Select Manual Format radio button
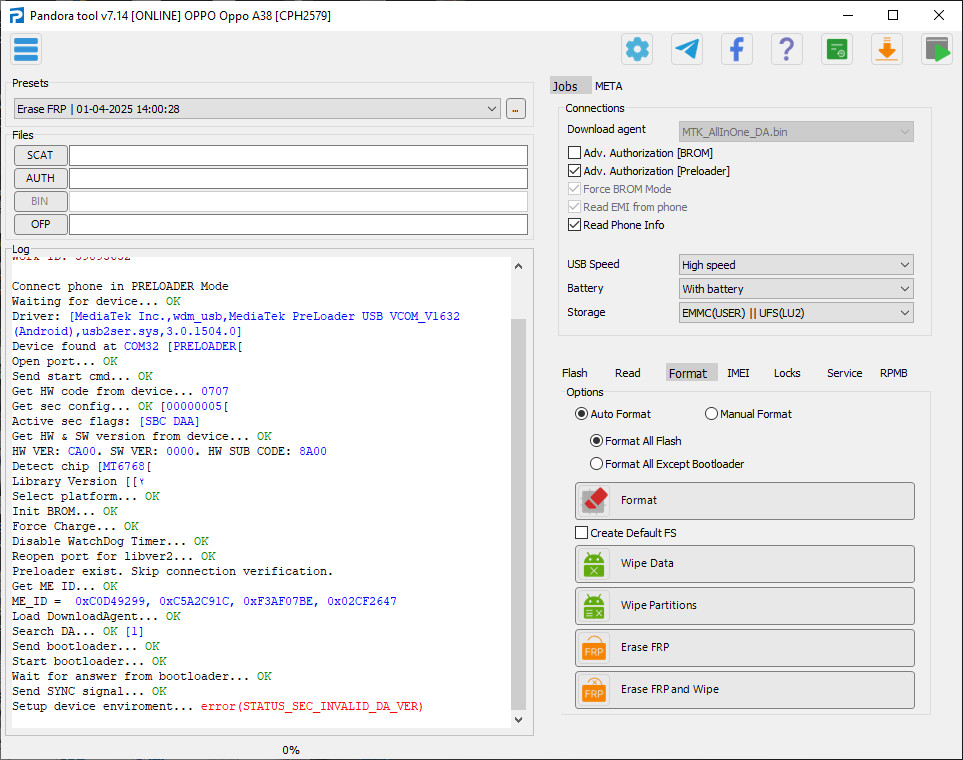 [x=711, y=413]
